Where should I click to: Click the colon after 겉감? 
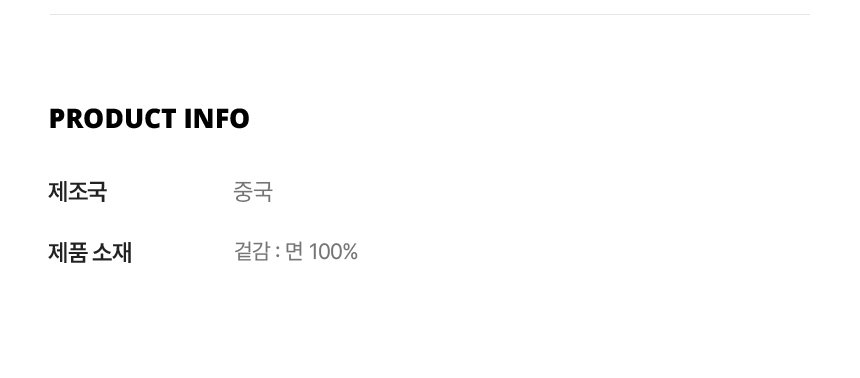point(278,253)
